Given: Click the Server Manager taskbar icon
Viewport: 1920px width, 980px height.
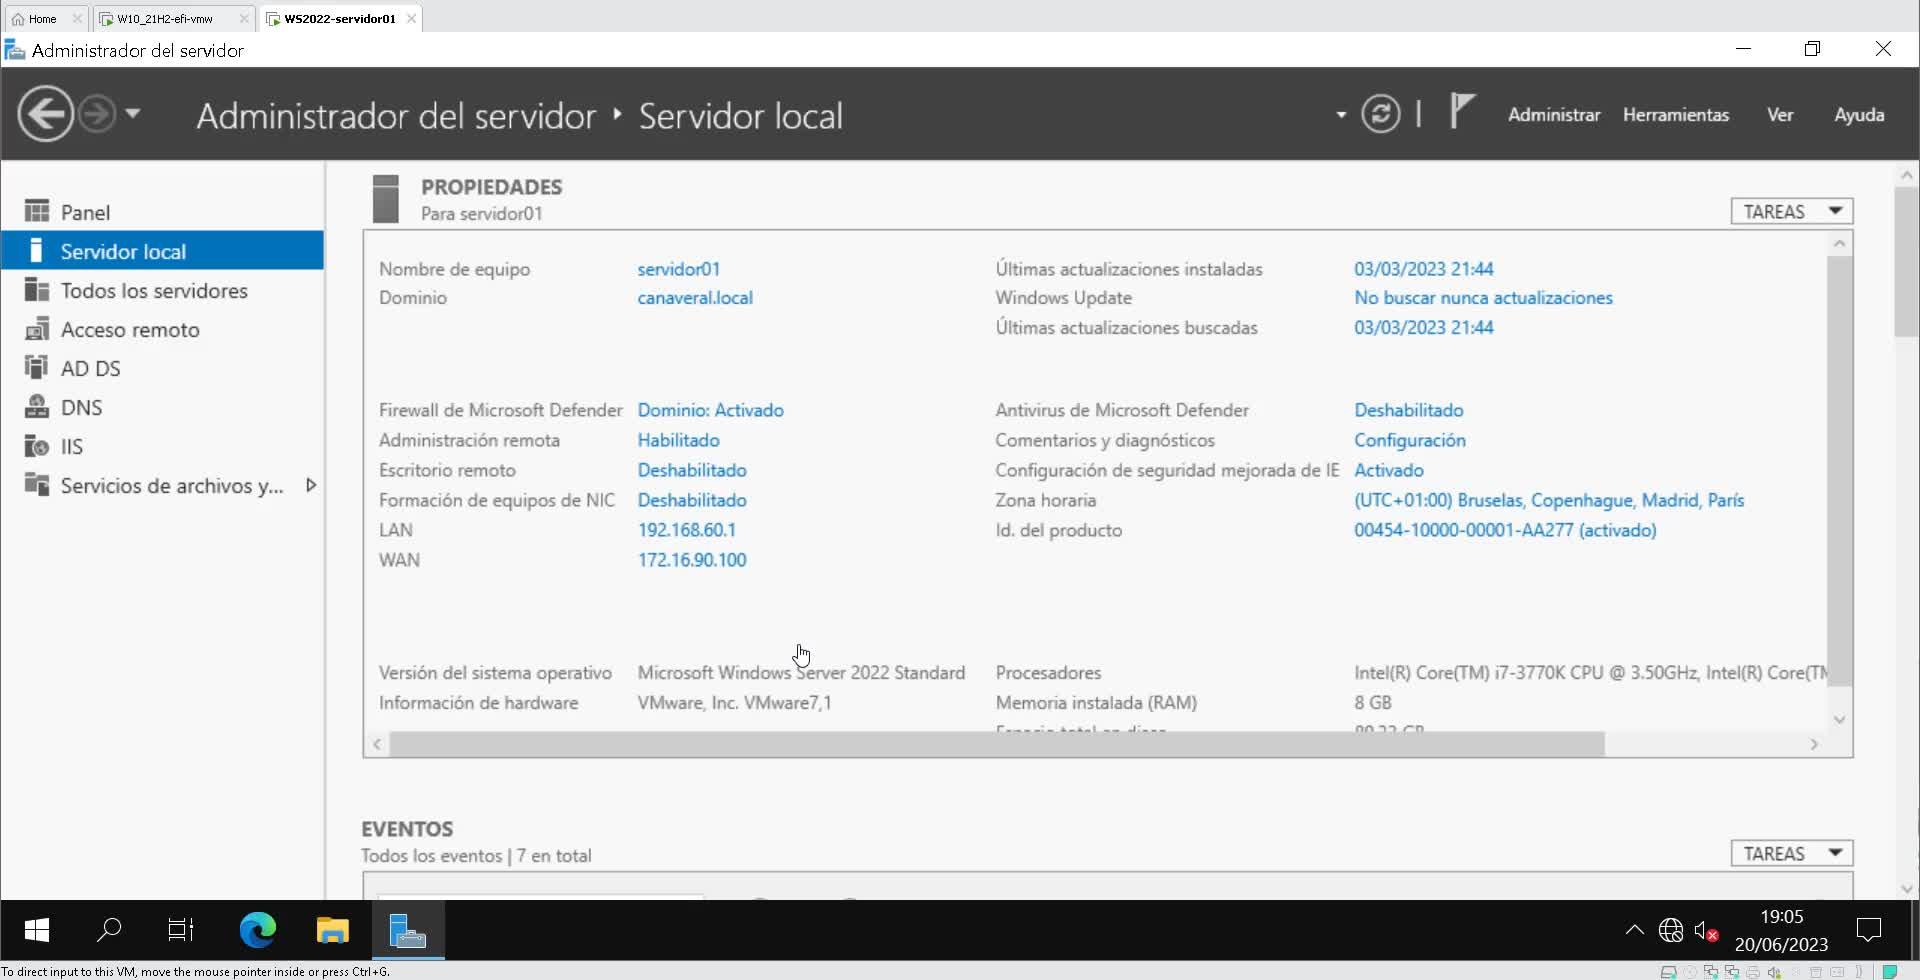Looking at the screenshot, I should 408,931.
